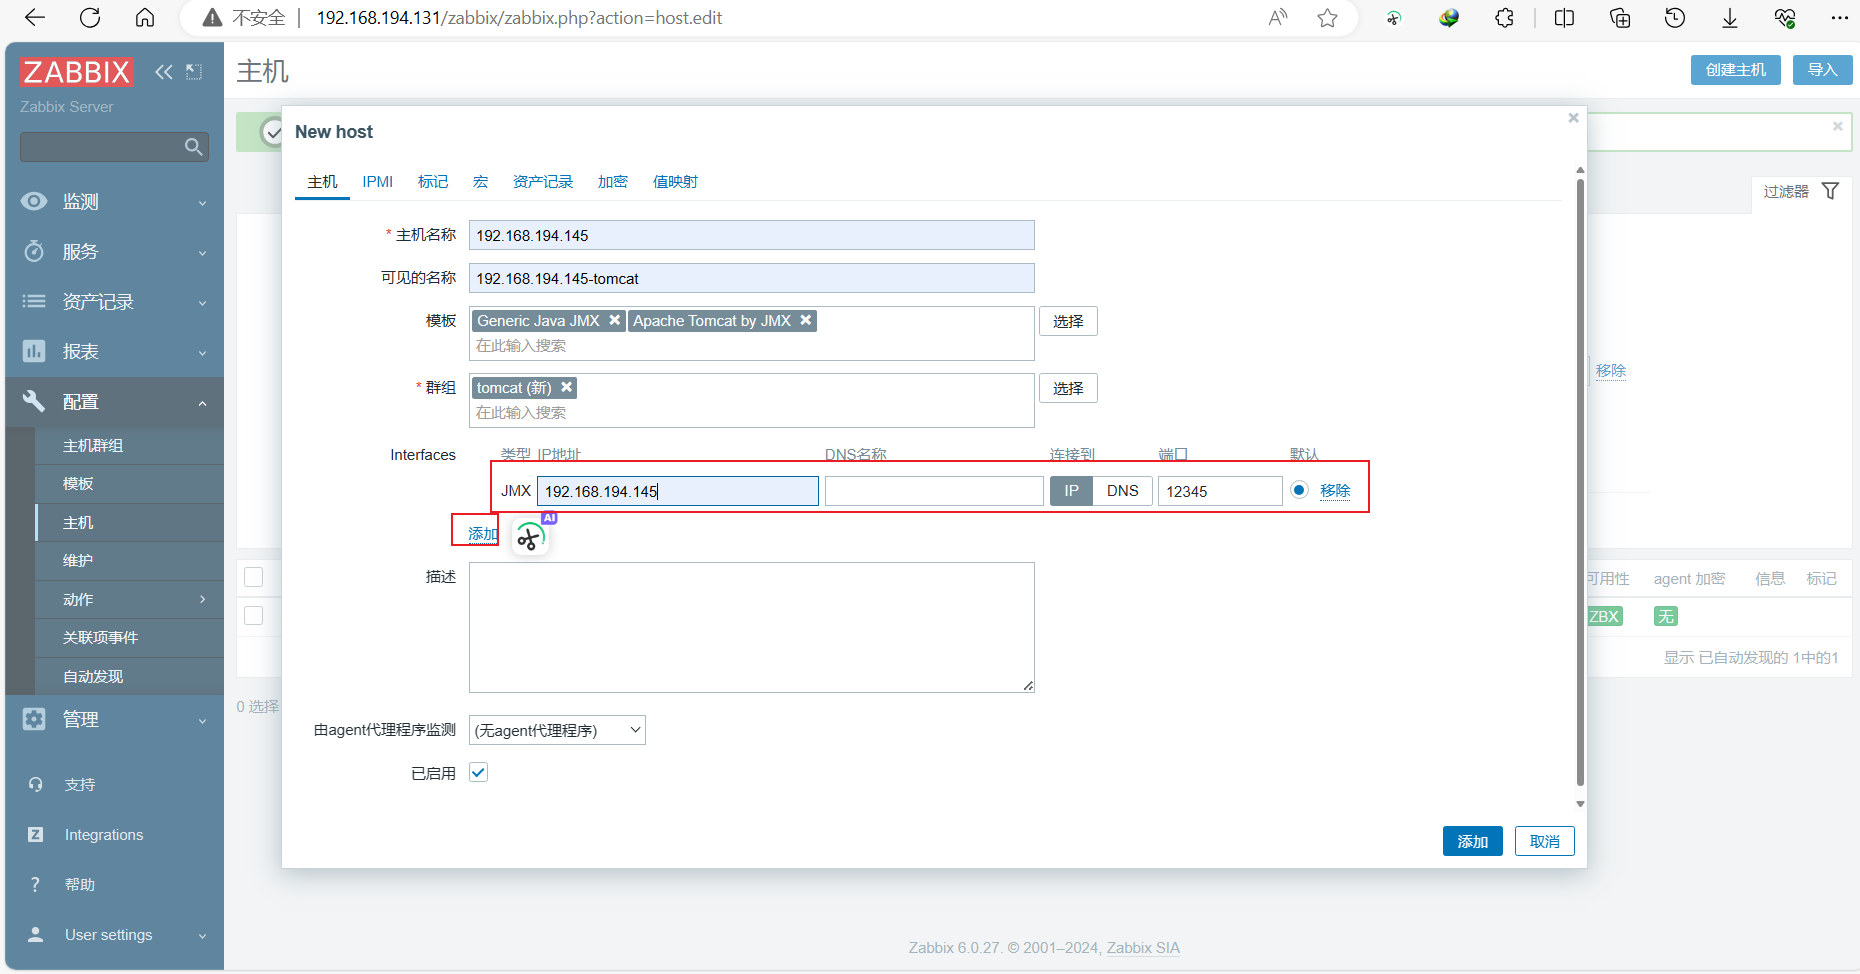
Task: Expand the 报表 reports menu
Action: [x=114, y=352]
